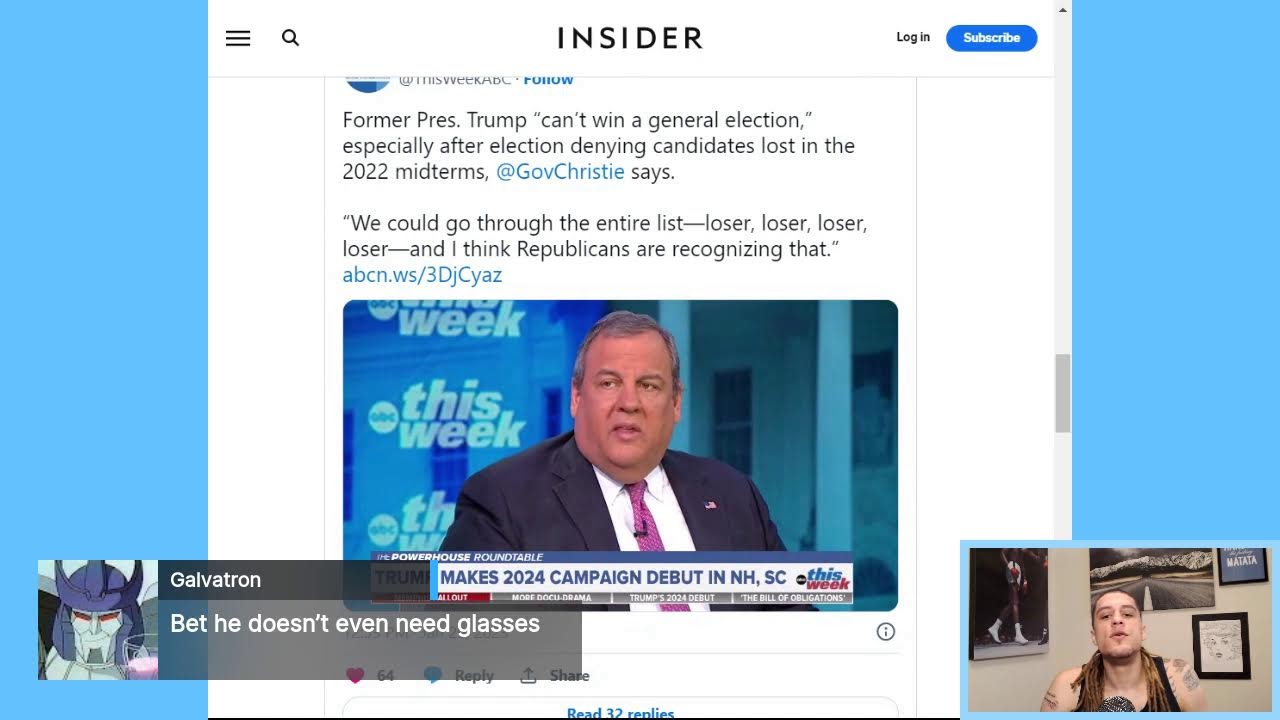Select the Galvatron chat avatar image
The height and width of the screenshot is (720, 1280).
tap(98, 620)
